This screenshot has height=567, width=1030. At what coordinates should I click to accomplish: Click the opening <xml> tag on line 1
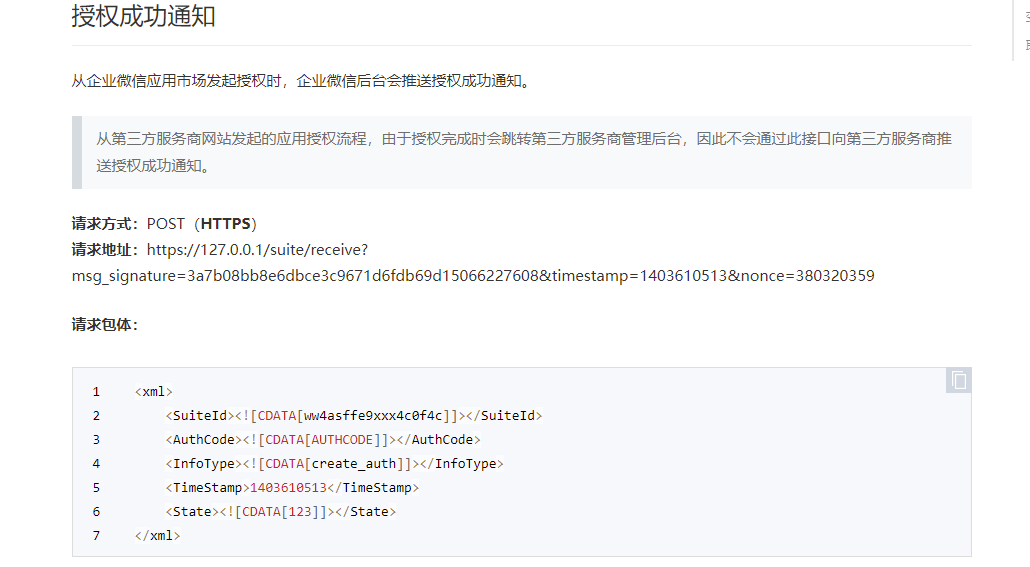[x=154, y=392]
